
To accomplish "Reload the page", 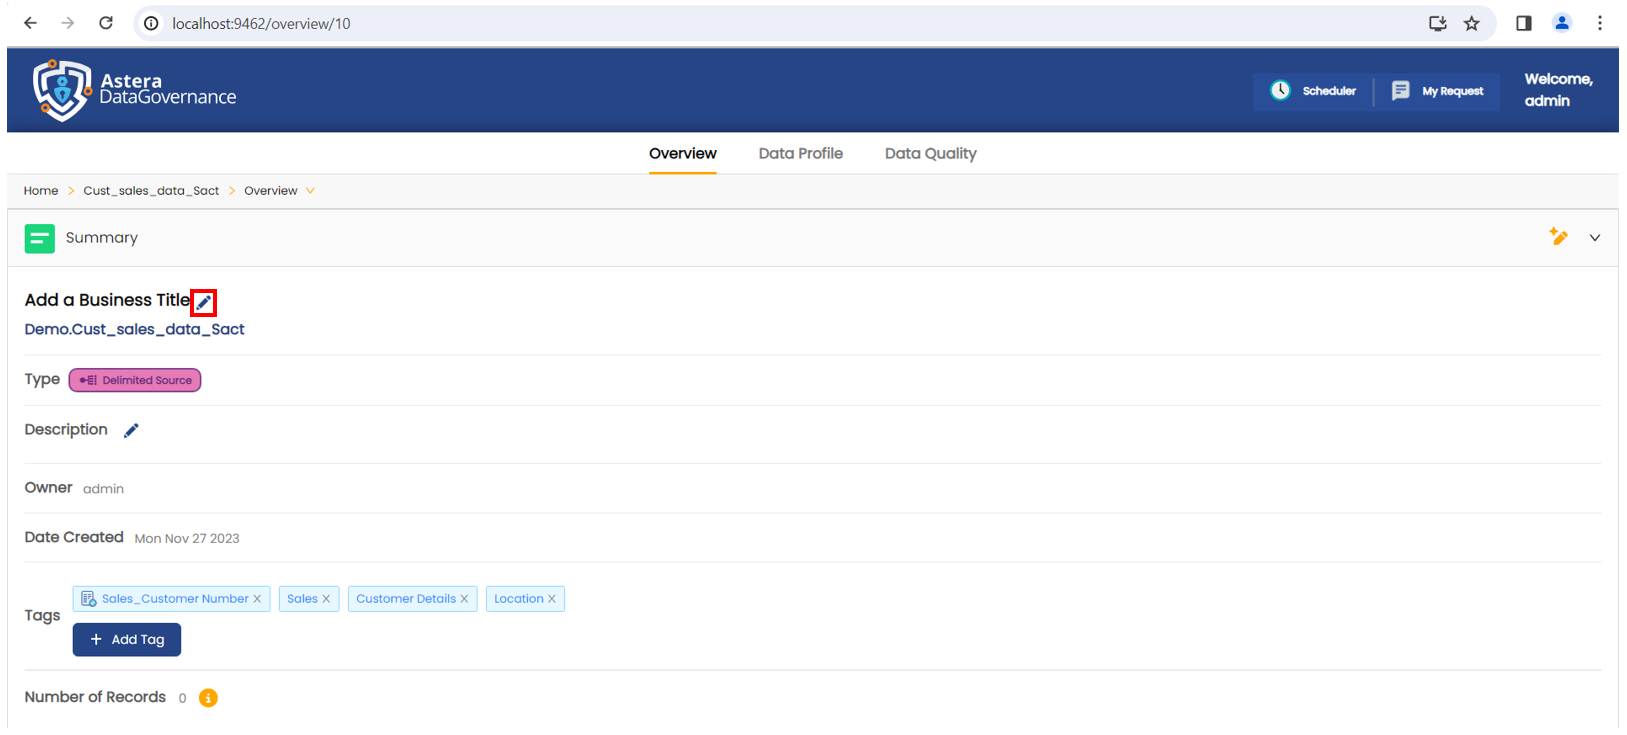I will coord(106,23).
